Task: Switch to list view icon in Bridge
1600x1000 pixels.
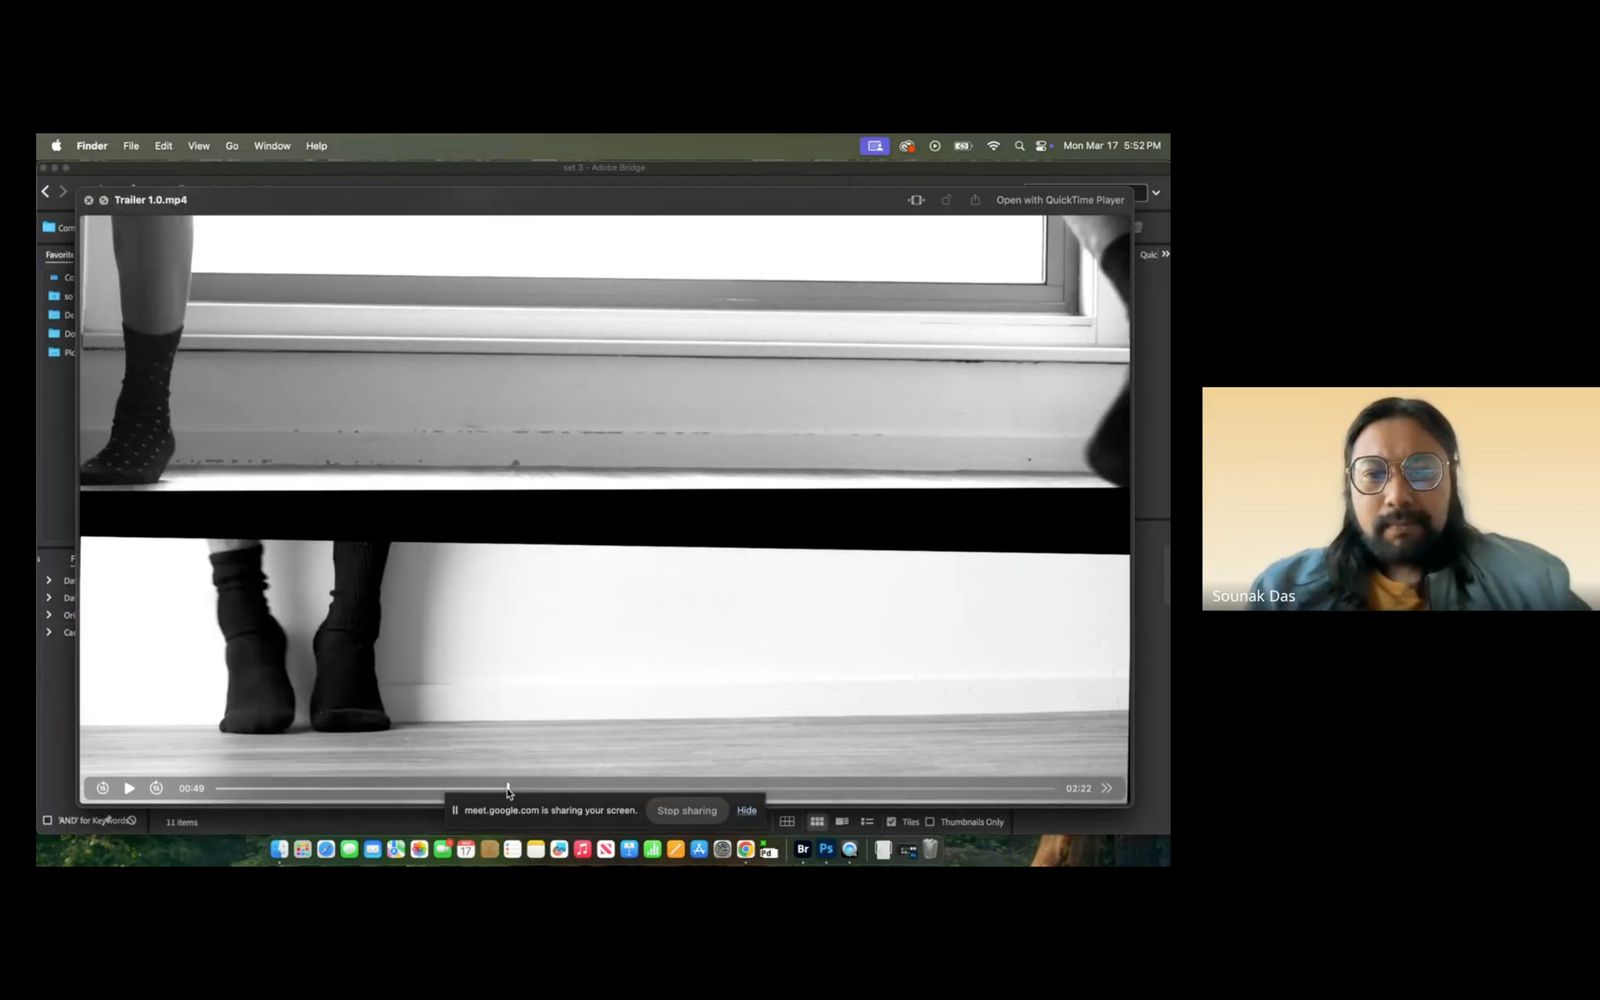Action: point(867,822)
